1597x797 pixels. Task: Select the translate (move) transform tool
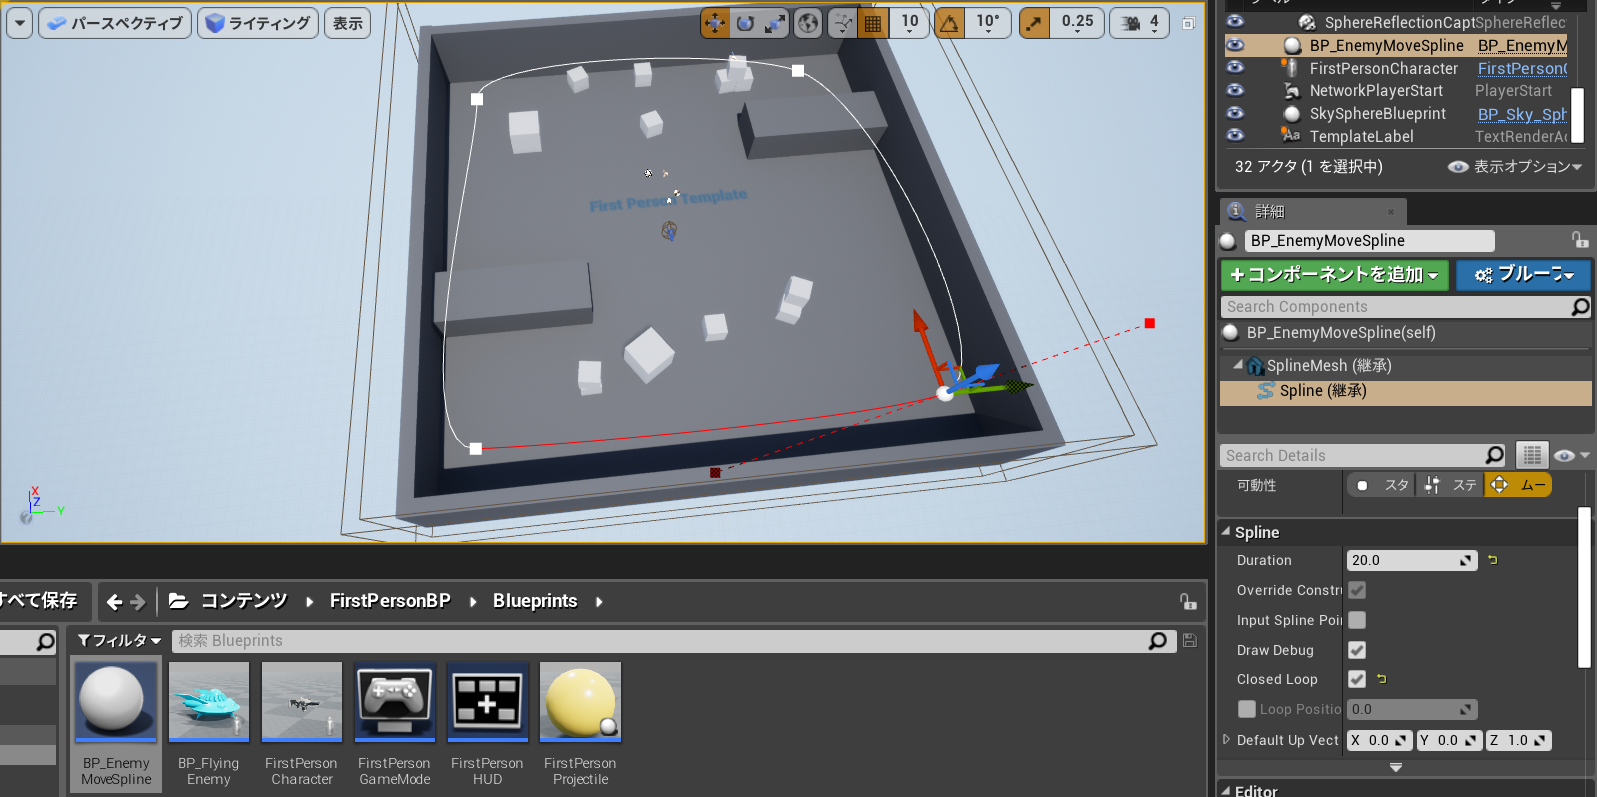(715, 23)
